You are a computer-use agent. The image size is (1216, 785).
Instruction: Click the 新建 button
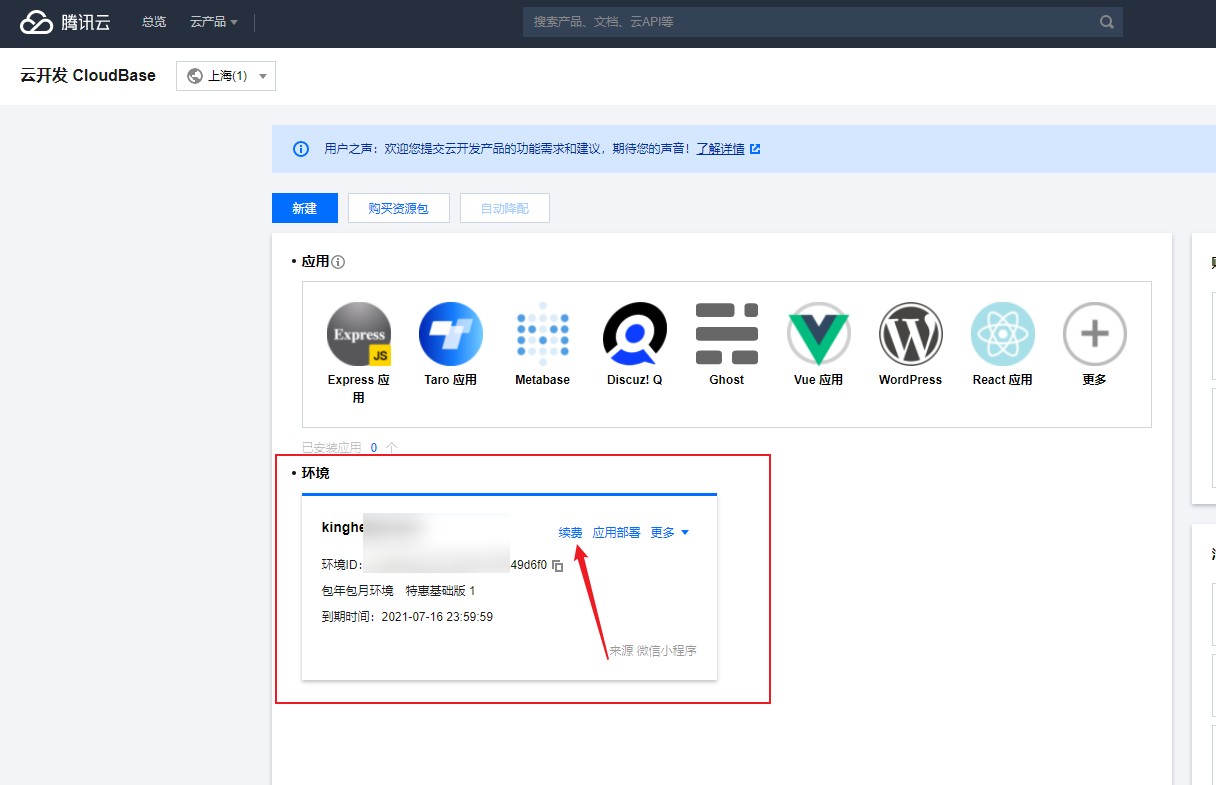pos(305,208)
